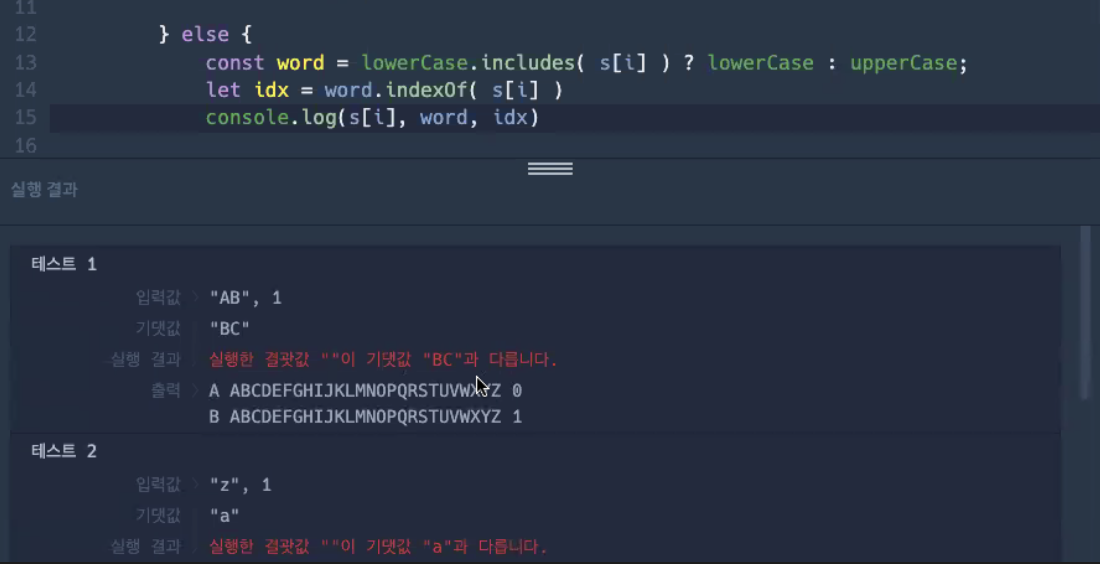
Task: Click test 1 expected value '"BC"'
Action: point(229,328)
